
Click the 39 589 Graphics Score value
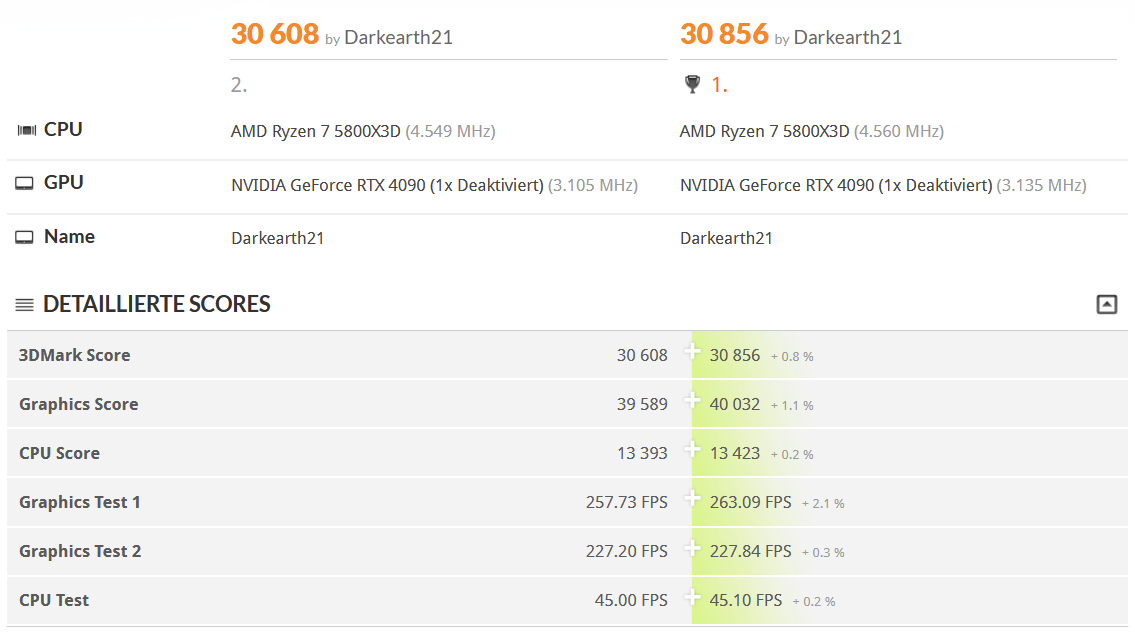642,405
